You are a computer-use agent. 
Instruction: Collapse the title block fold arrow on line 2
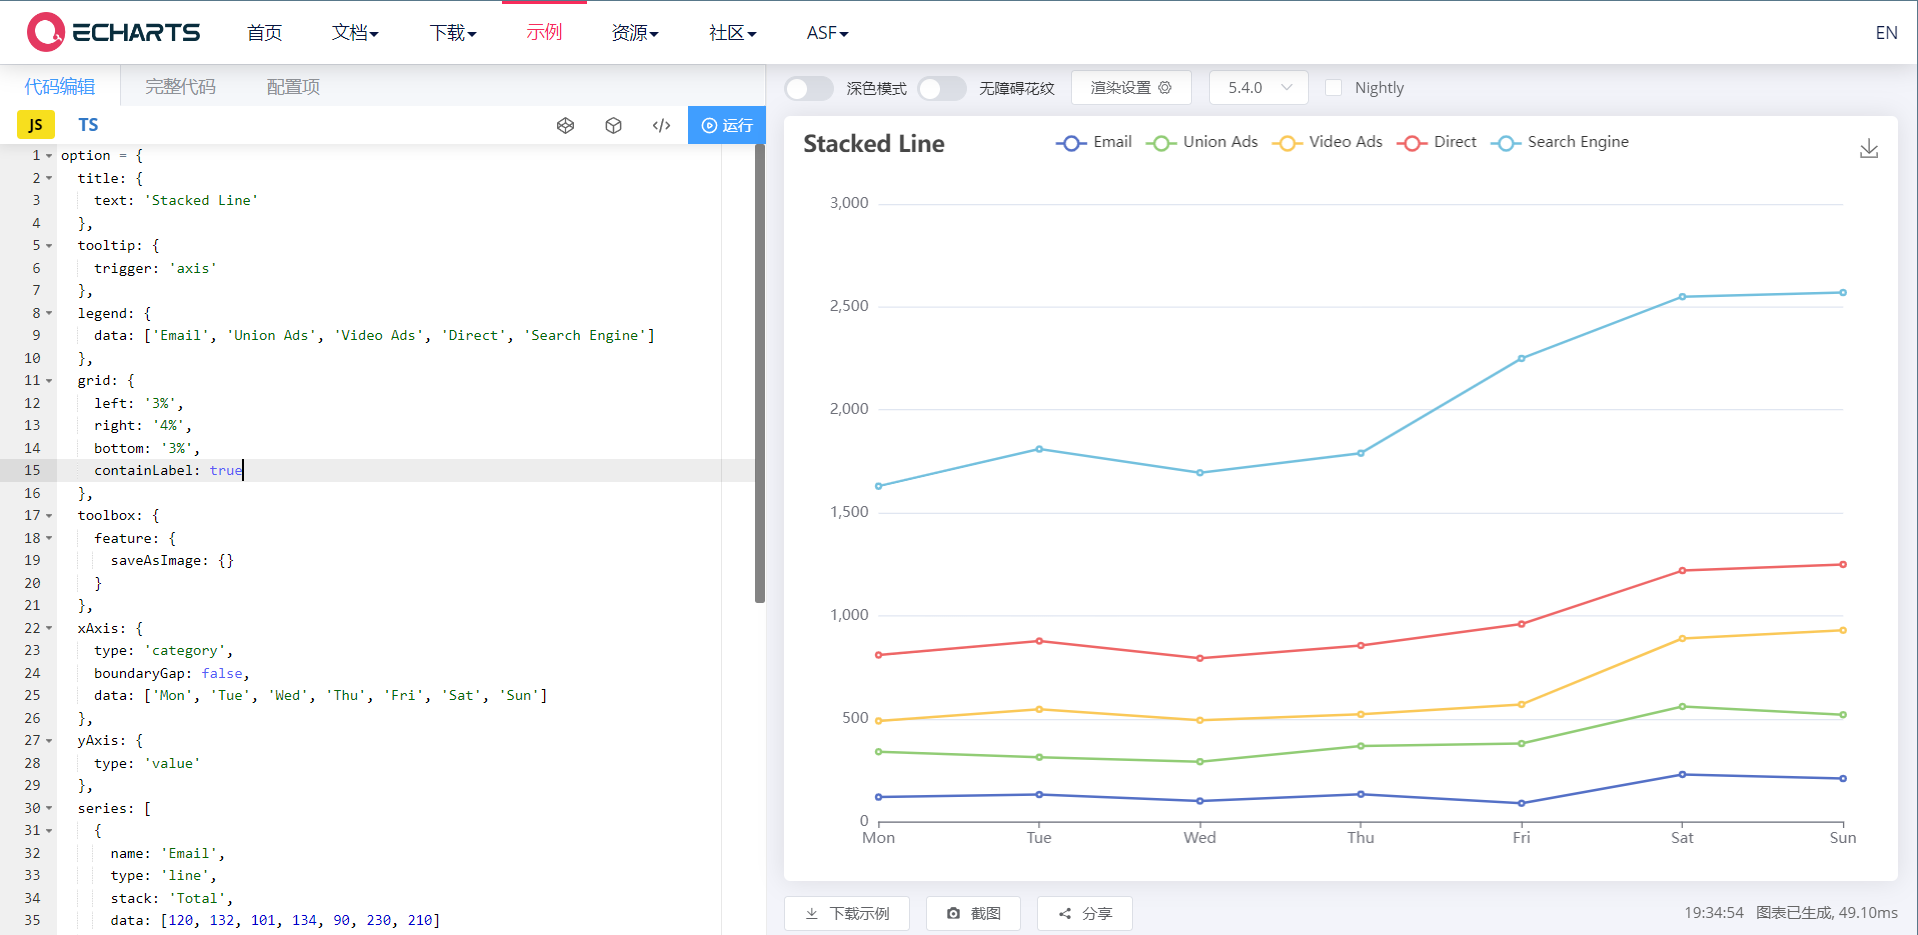coord(49,178)
